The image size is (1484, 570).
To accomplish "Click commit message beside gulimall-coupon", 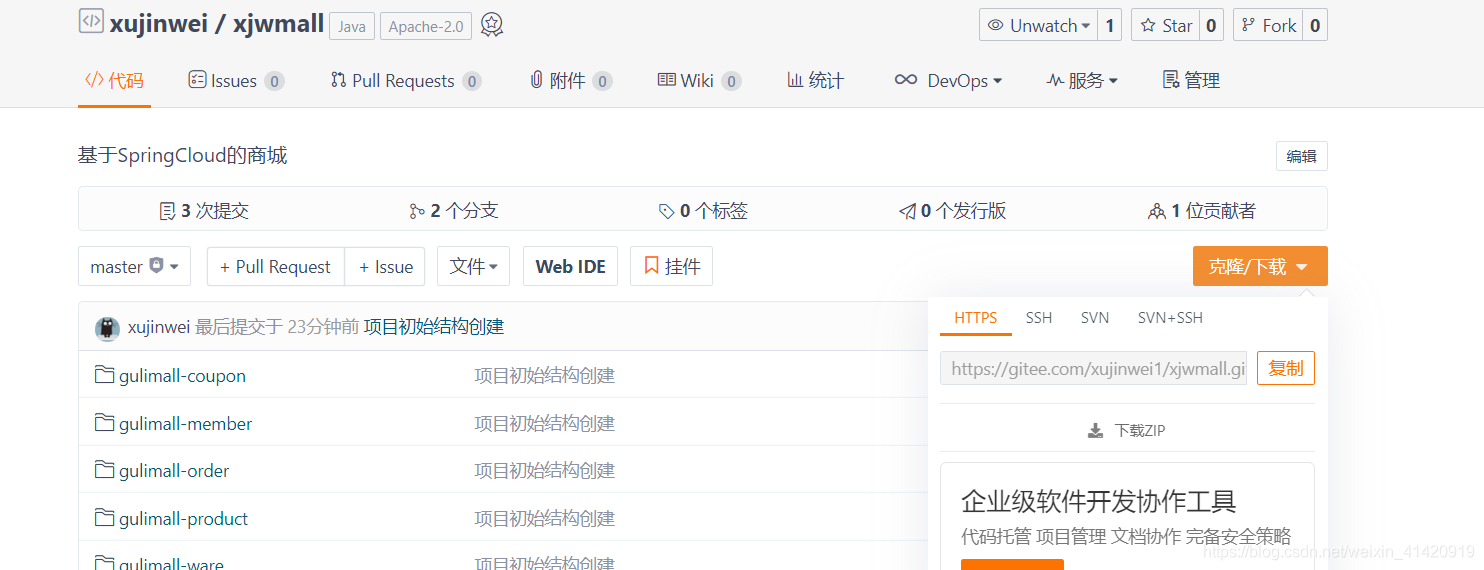I will click(544, 376).
